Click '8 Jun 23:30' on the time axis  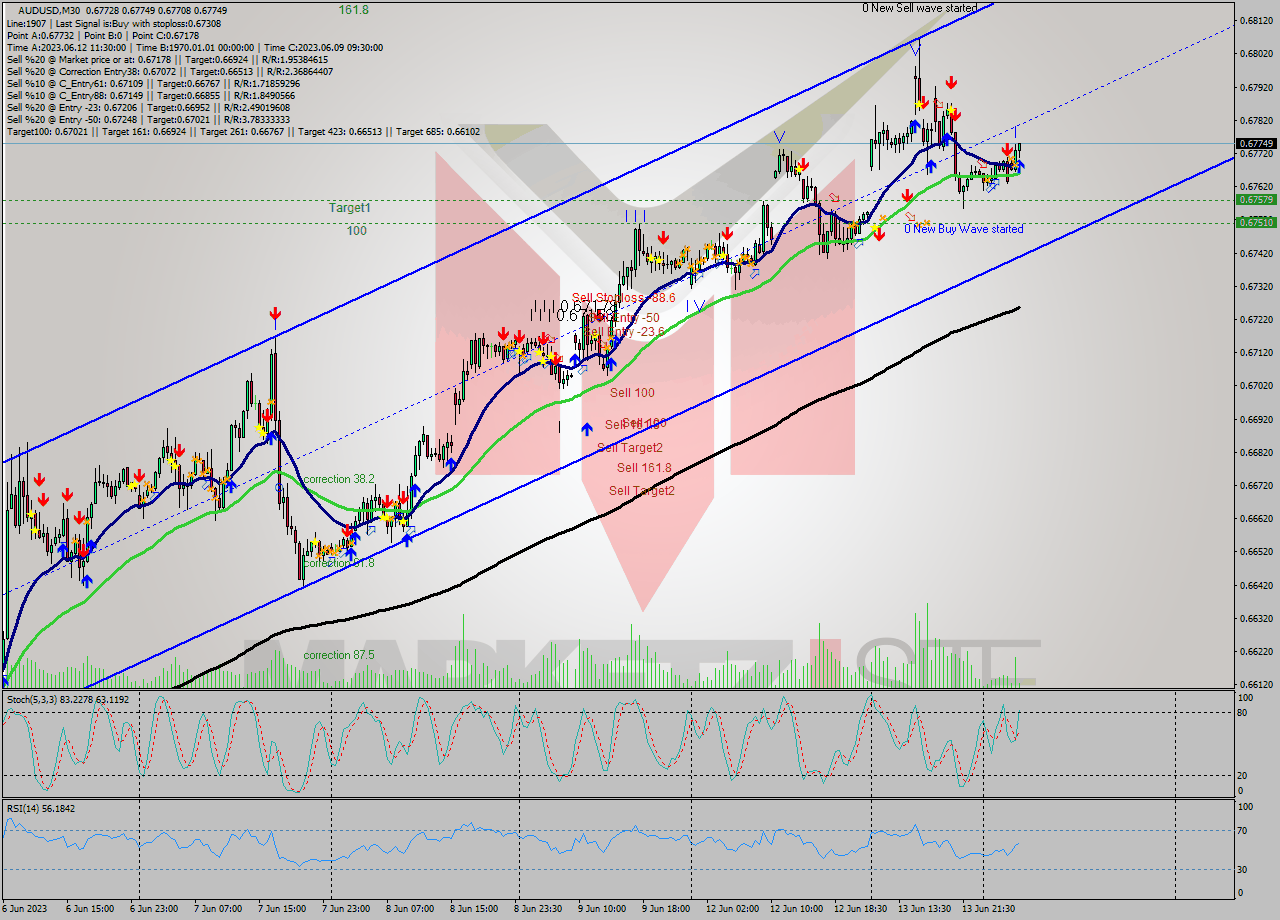(537, 909)
